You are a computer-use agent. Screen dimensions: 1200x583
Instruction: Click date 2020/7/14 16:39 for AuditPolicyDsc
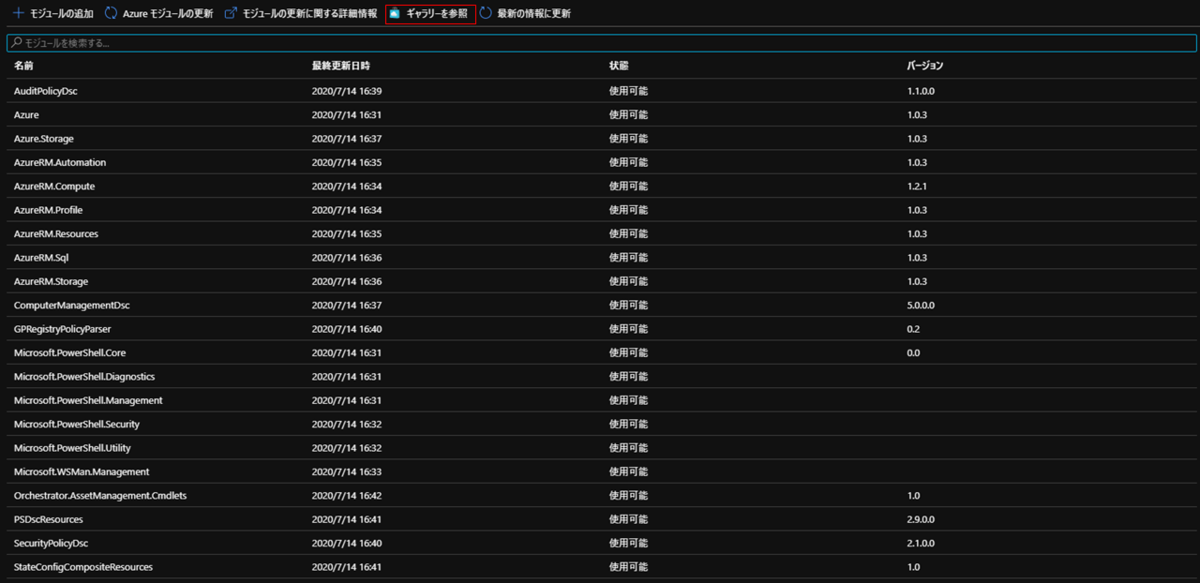347,91
